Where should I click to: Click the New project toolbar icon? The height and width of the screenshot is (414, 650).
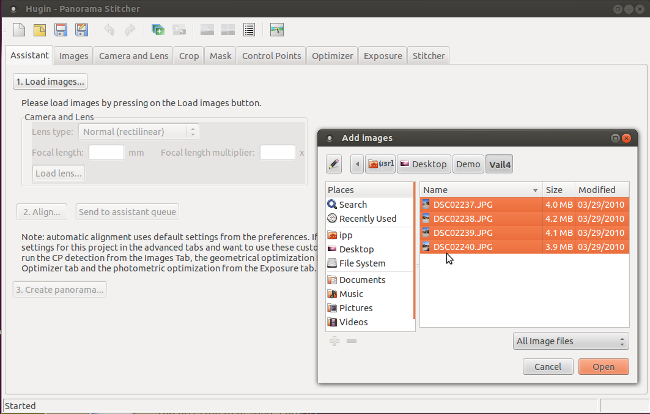click(x=19, y=31)
